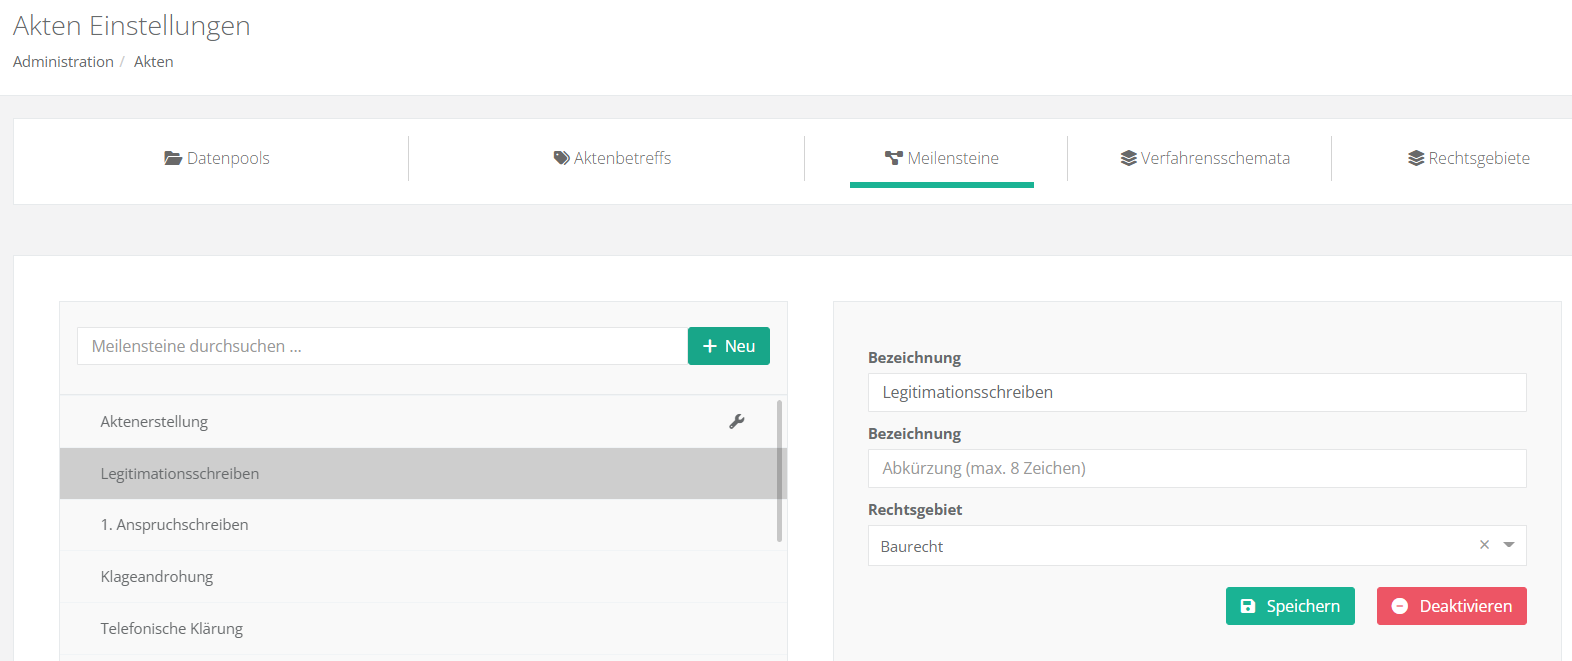Click the milestone list scrollbar
Screen dimensions: 1572x661
(x=779, y=471)
